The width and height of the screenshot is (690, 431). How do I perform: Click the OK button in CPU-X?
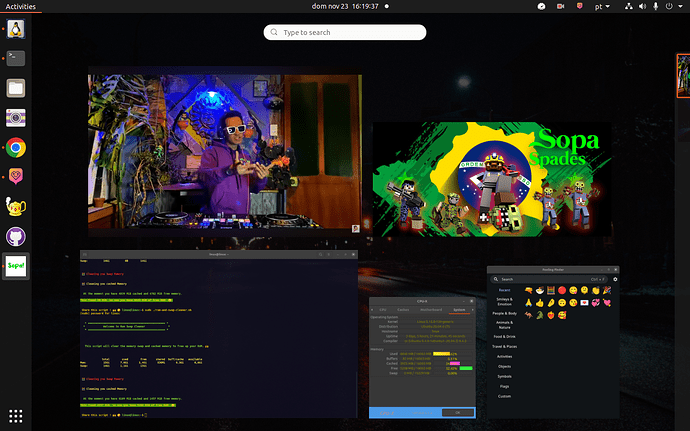[x=458, y=412]
